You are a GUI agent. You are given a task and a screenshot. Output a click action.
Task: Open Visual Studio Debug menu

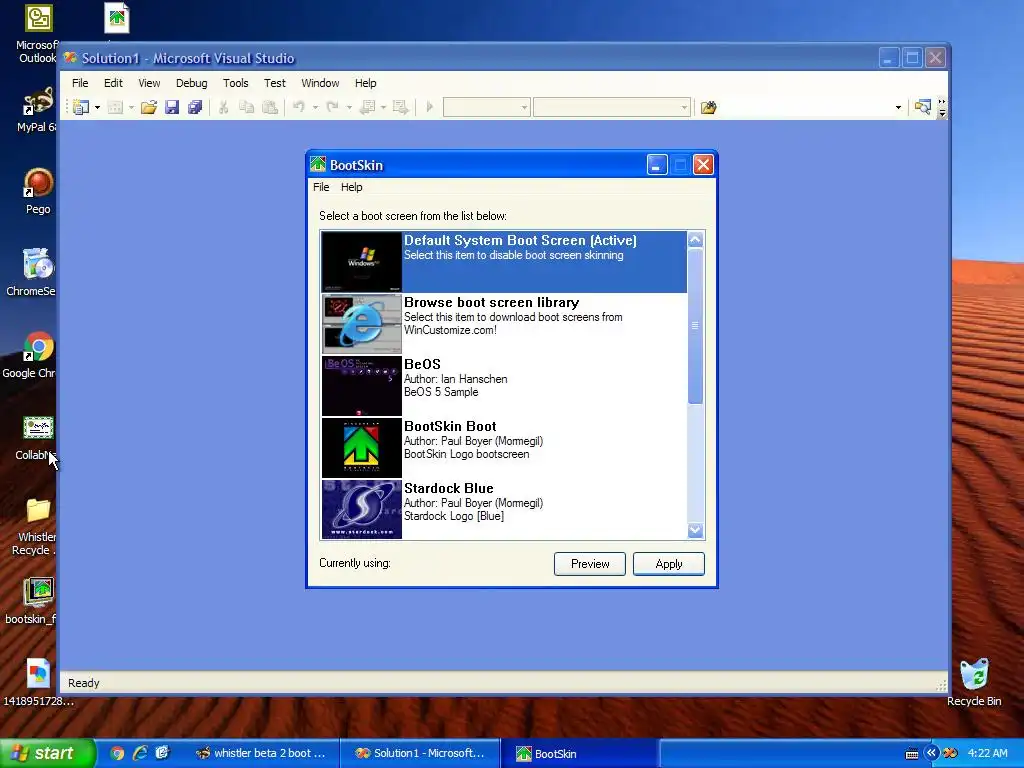click(191, 83)
